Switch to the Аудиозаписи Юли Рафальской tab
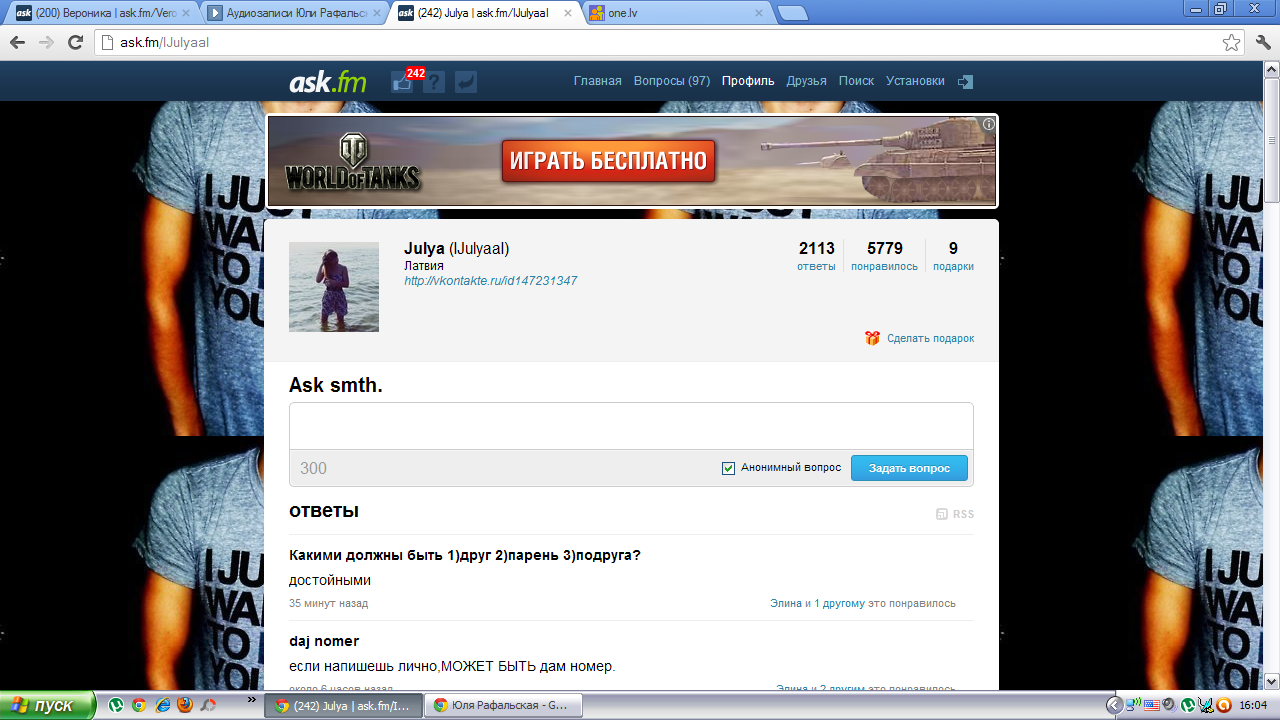 pyautogui.click(x=294, y=14)
